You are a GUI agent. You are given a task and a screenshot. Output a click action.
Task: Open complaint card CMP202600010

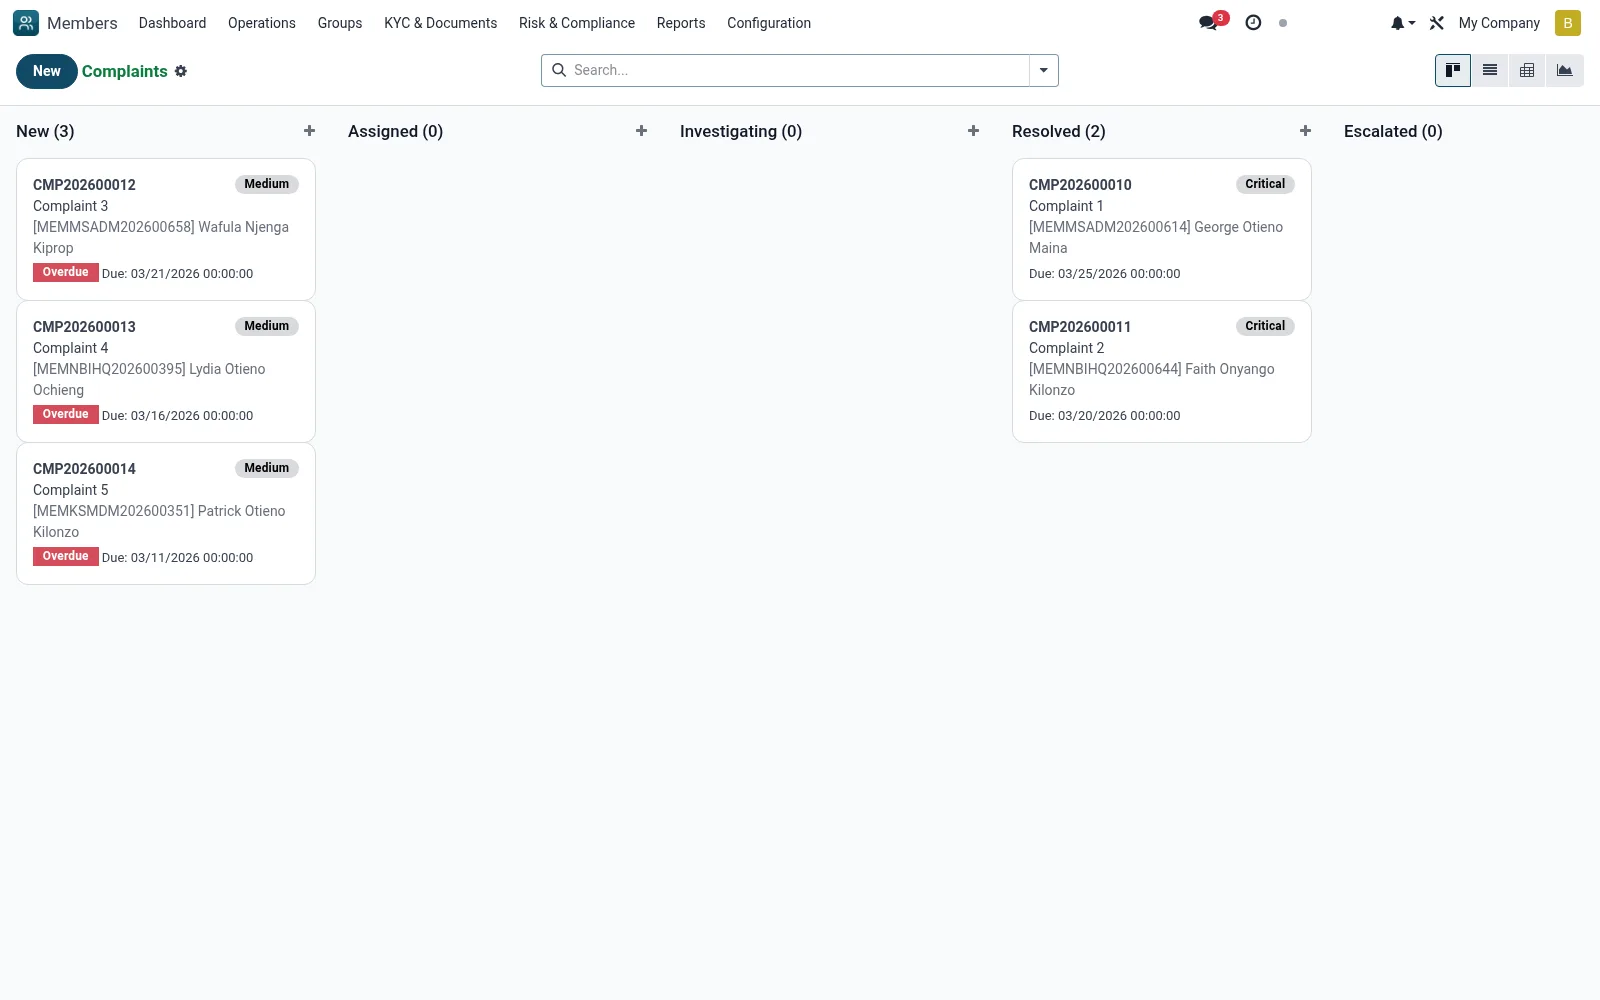[1162, 229]
